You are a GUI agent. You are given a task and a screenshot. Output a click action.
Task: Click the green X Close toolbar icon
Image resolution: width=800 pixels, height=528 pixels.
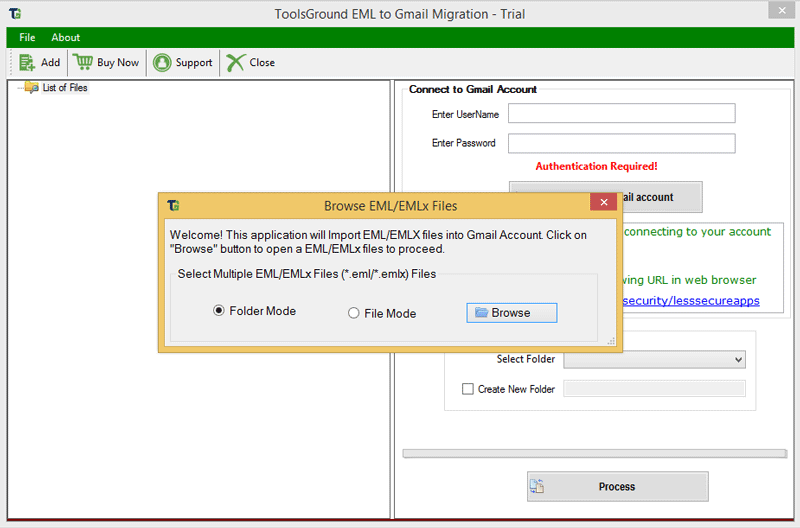235,62
